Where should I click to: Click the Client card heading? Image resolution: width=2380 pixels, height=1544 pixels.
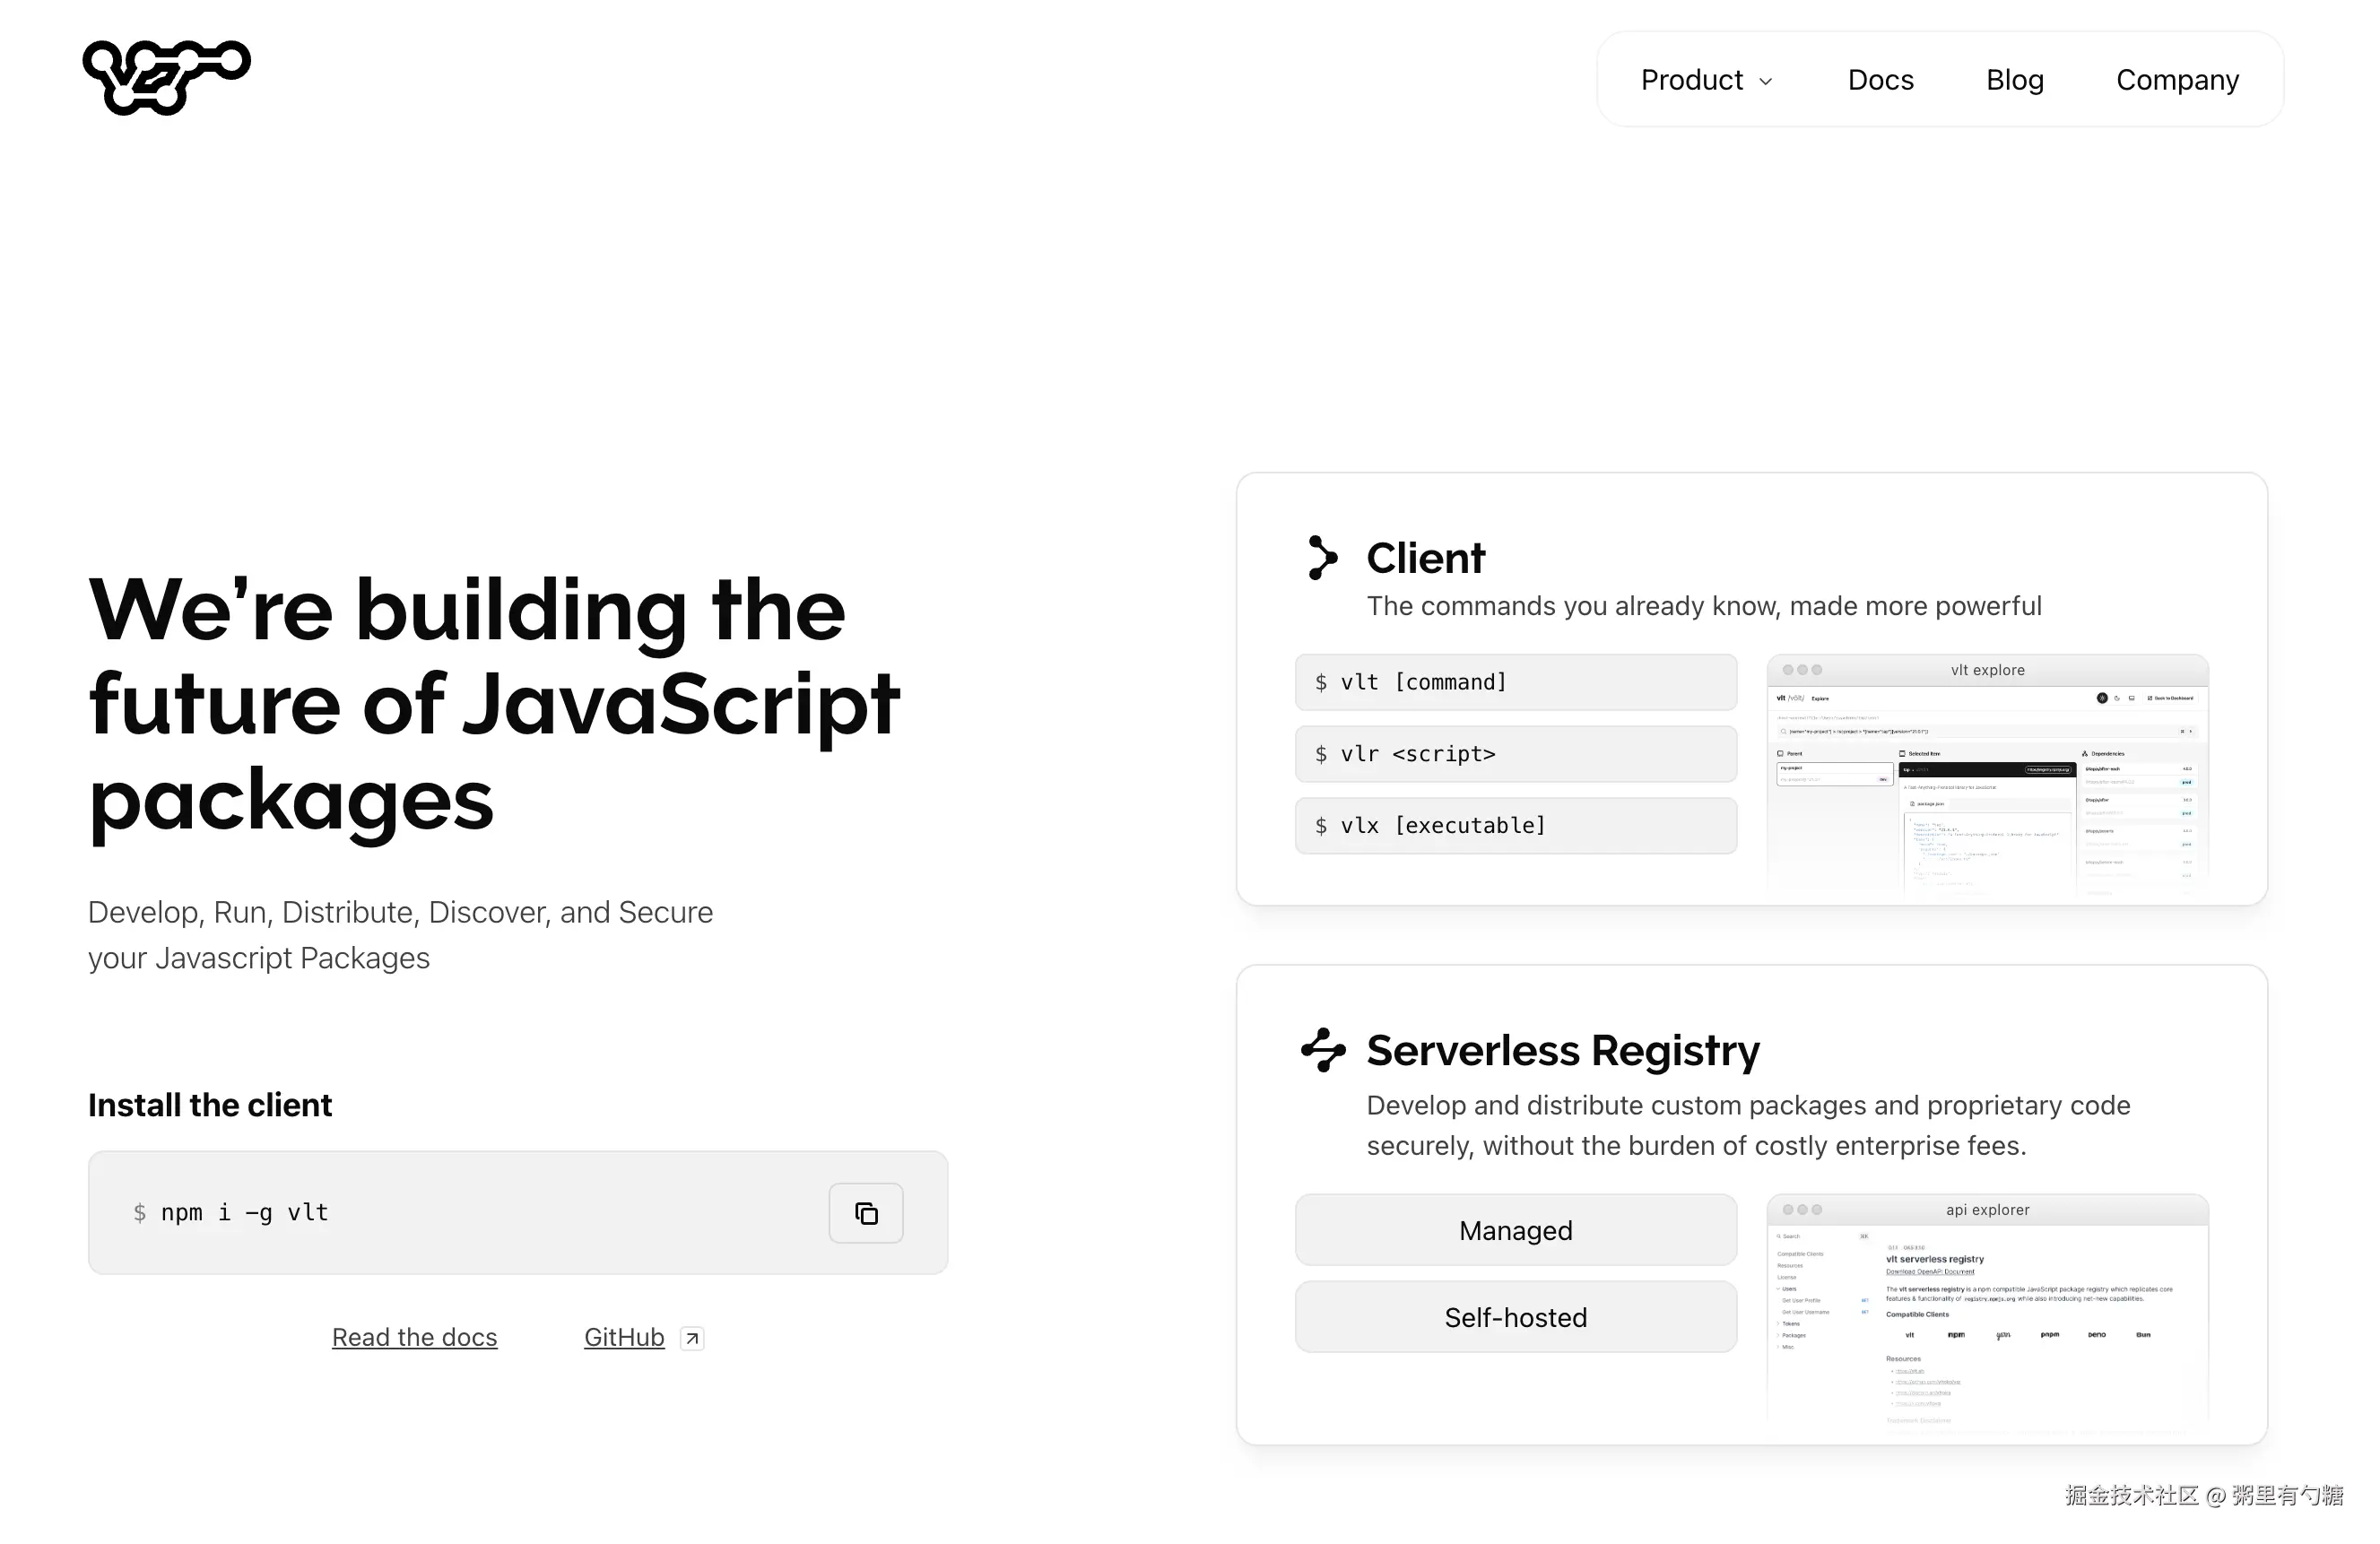point(1425,558)
